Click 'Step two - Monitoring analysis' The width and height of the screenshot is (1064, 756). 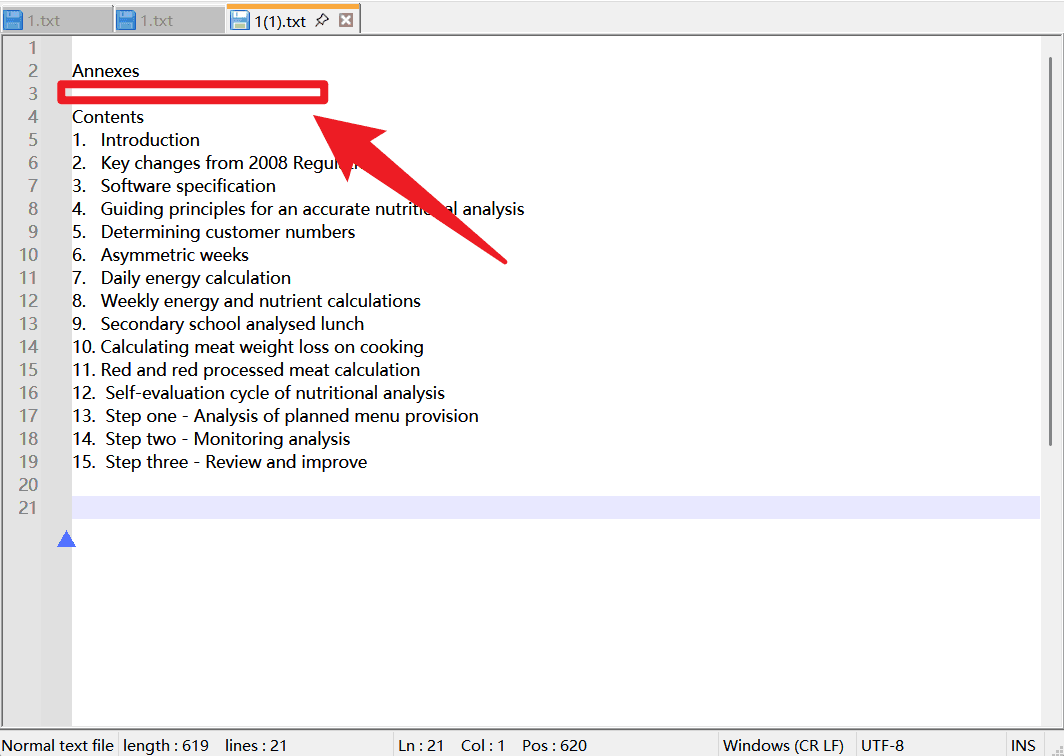click(x=227, y=439)
